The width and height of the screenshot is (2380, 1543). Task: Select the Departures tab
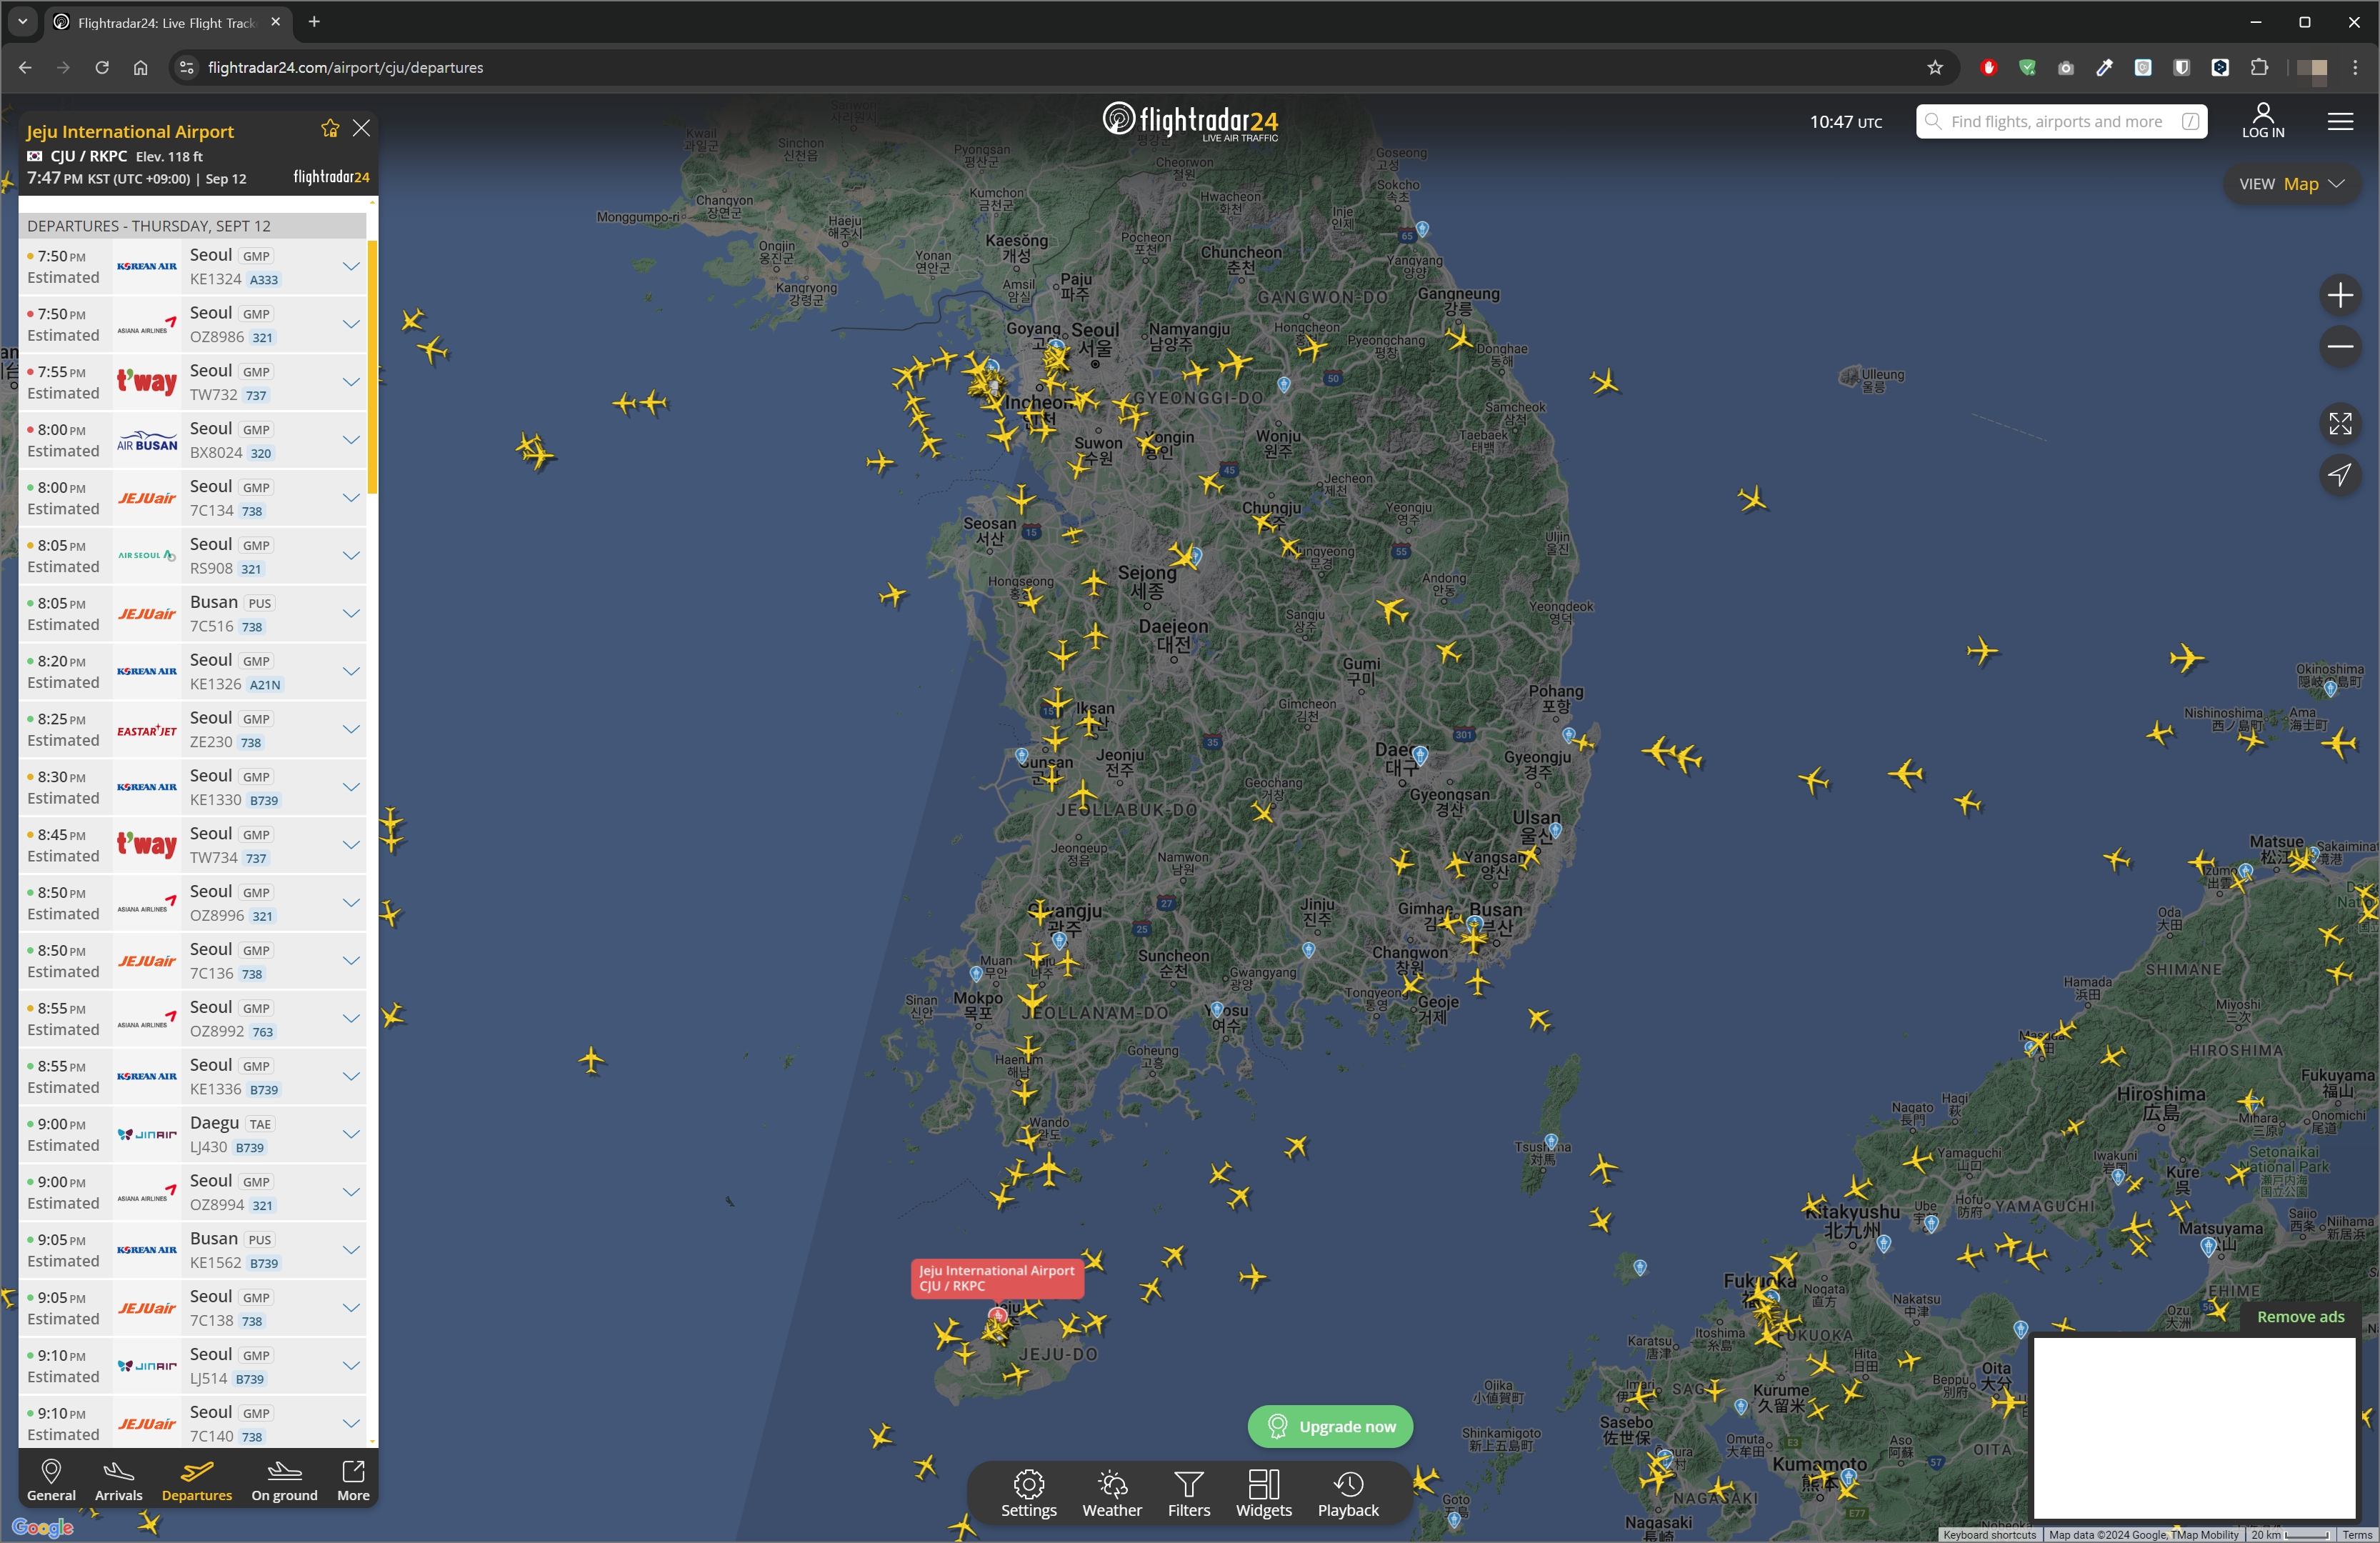click(196, 1480)
